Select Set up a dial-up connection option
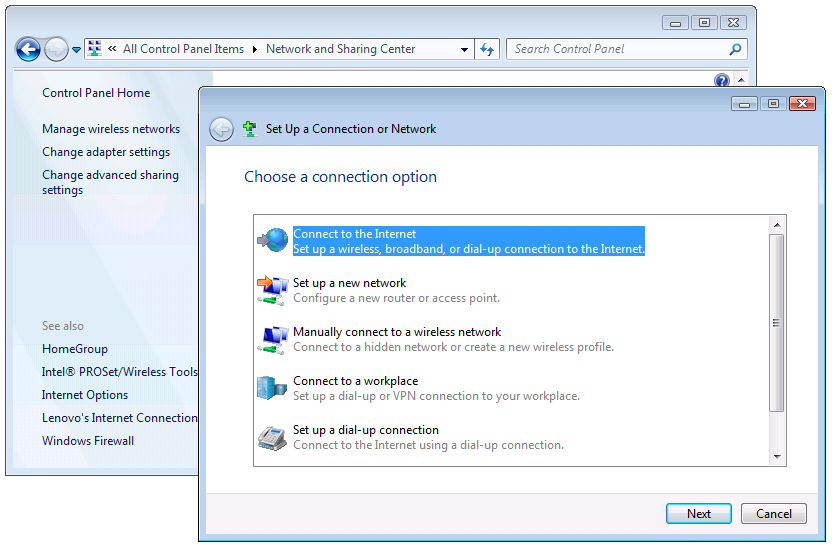The width and height of the screenshot is (832, 549). (x=428, y=438)
